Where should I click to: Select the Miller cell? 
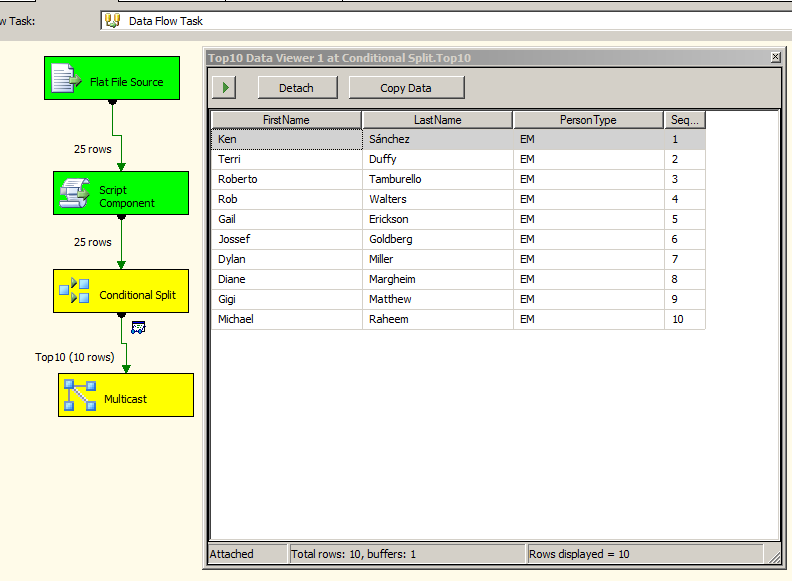pyautogui.click(x=437, y=259)
